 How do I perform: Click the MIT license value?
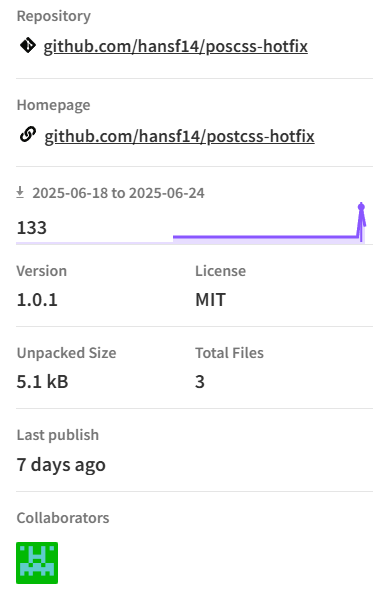tap(210, 300)
